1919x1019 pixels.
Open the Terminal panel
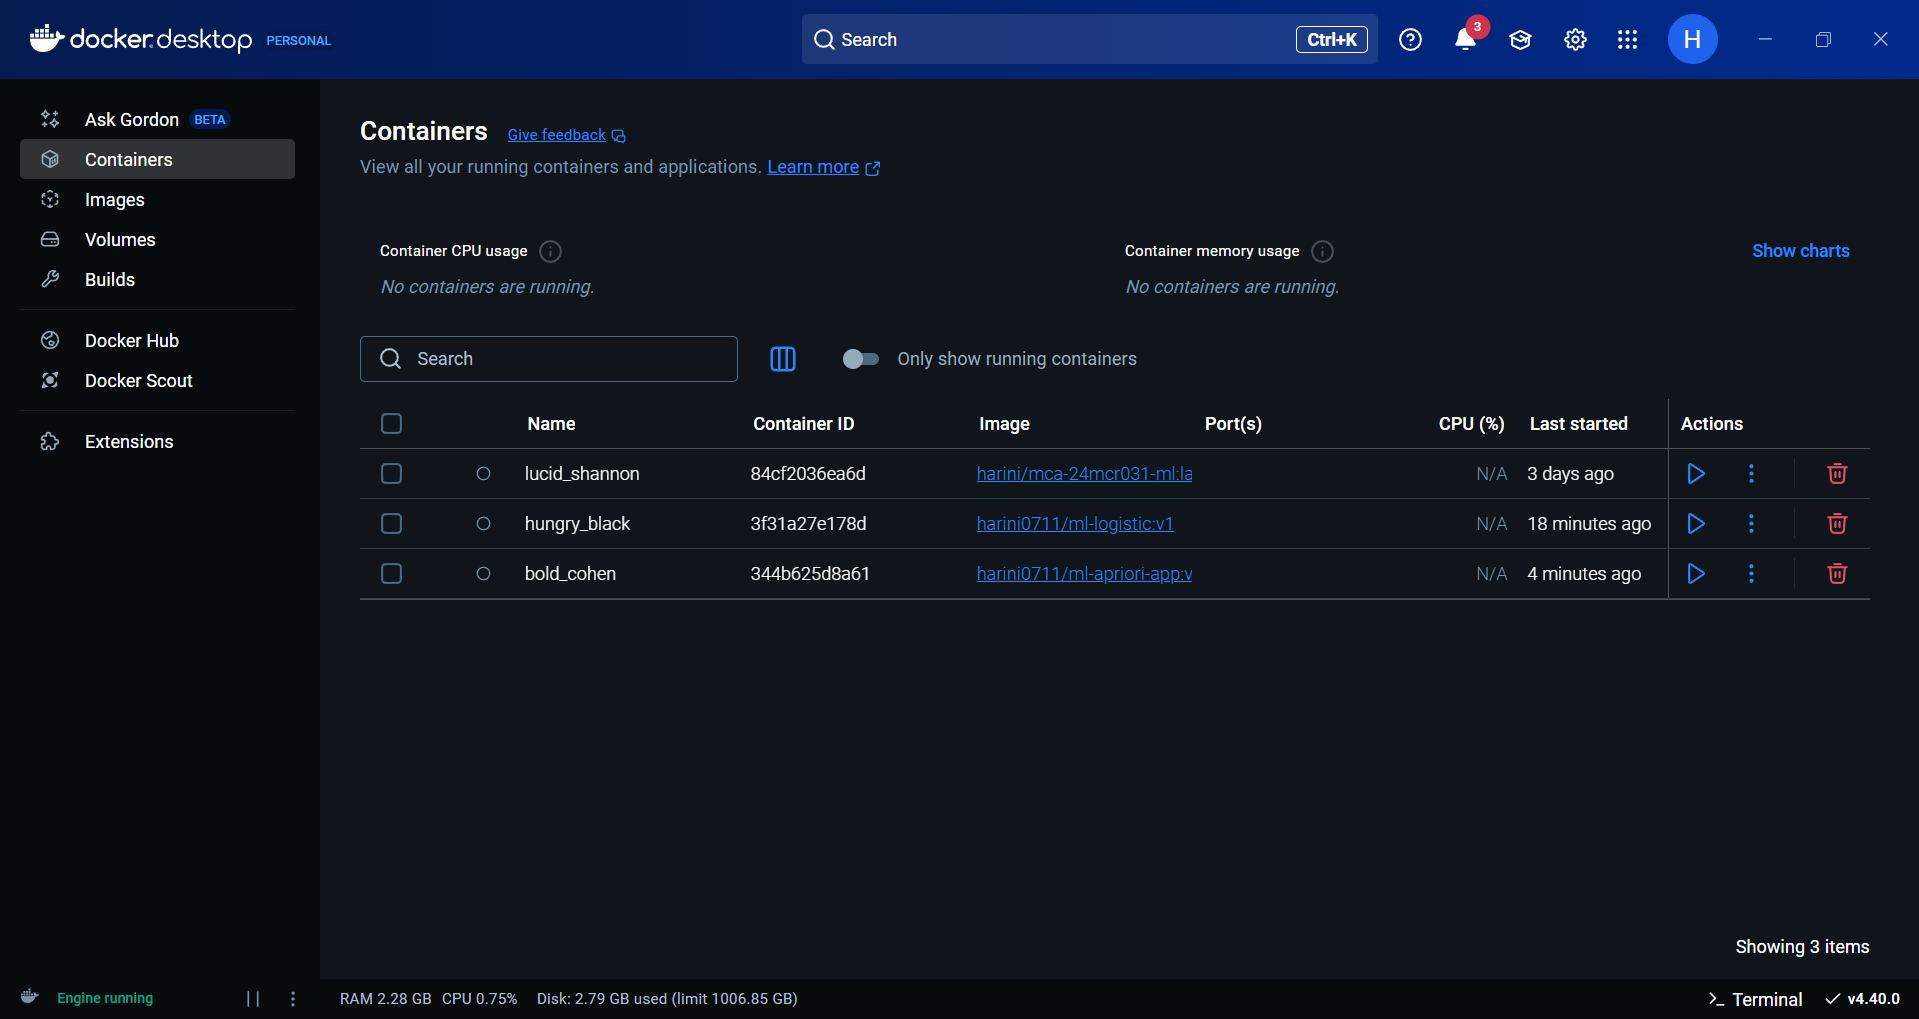pos(1755,999)
